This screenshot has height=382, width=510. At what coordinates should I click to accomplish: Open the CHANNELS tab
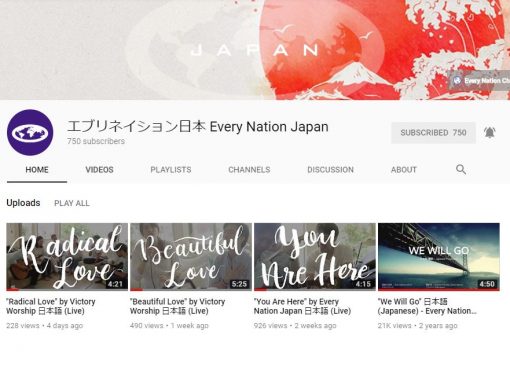pos(249,170)
